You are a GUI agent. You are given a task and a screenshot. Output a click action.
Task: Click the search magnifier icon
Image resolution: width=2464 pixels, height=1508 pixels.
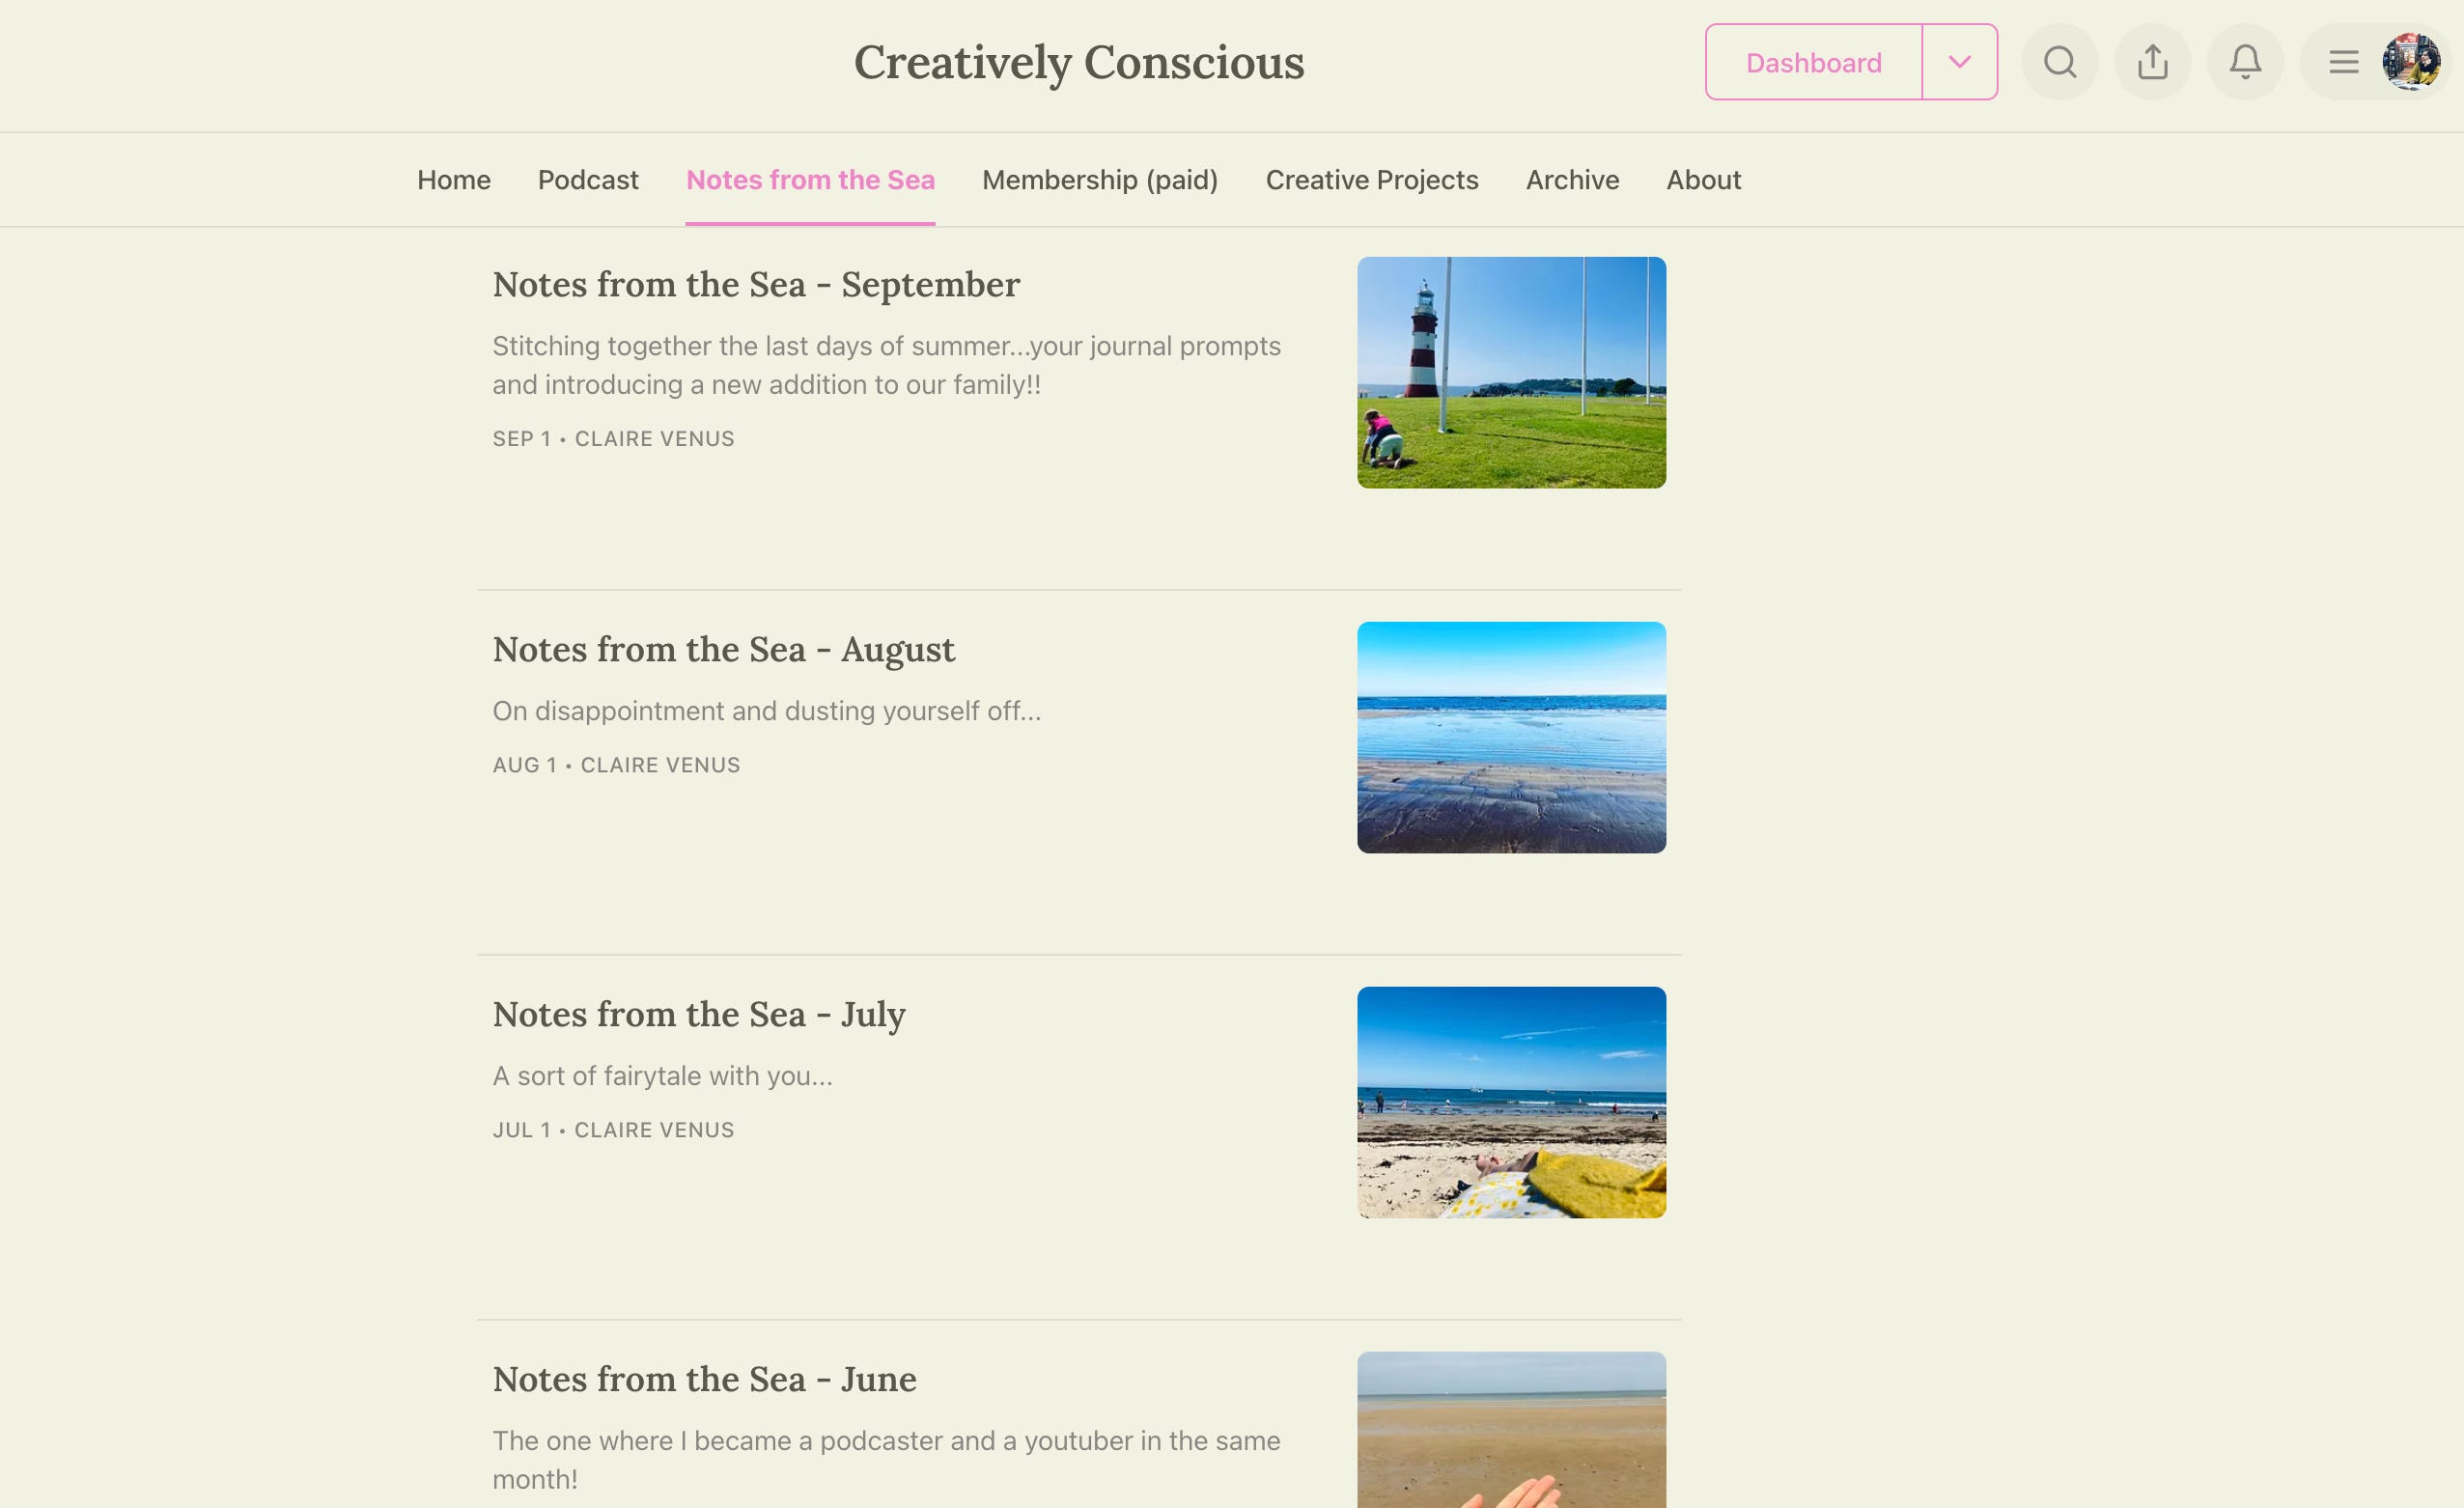click(2059, 62)
